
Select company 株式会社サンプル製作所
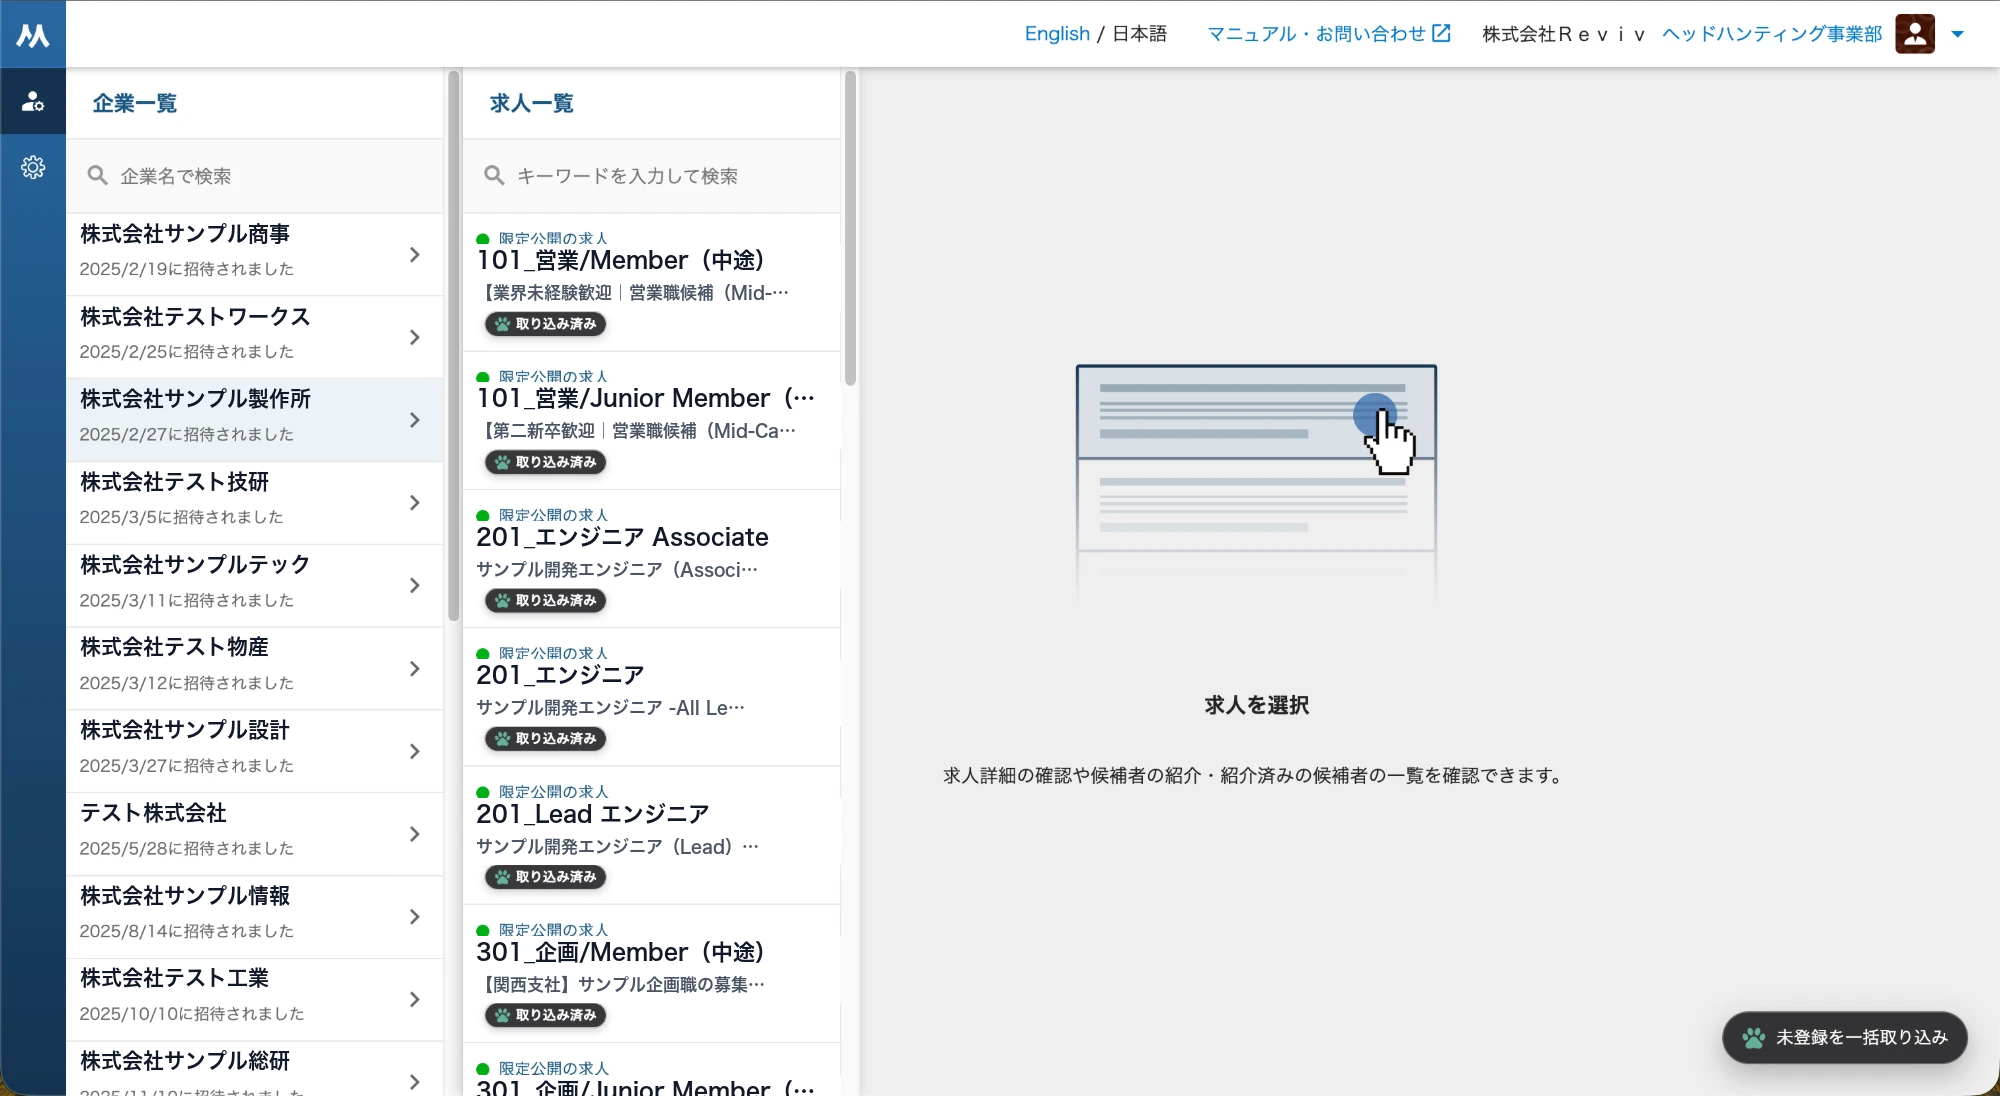255,420
